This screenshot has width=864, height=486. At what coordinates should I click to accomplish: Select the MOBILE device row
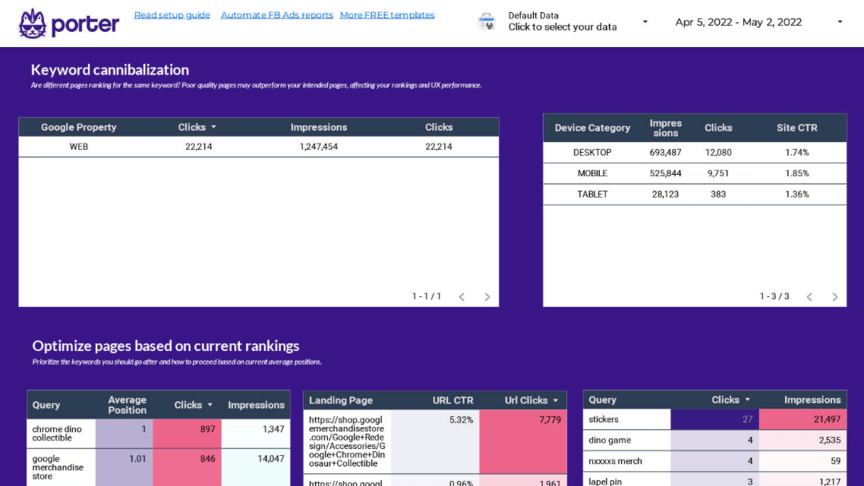[695, 174]
